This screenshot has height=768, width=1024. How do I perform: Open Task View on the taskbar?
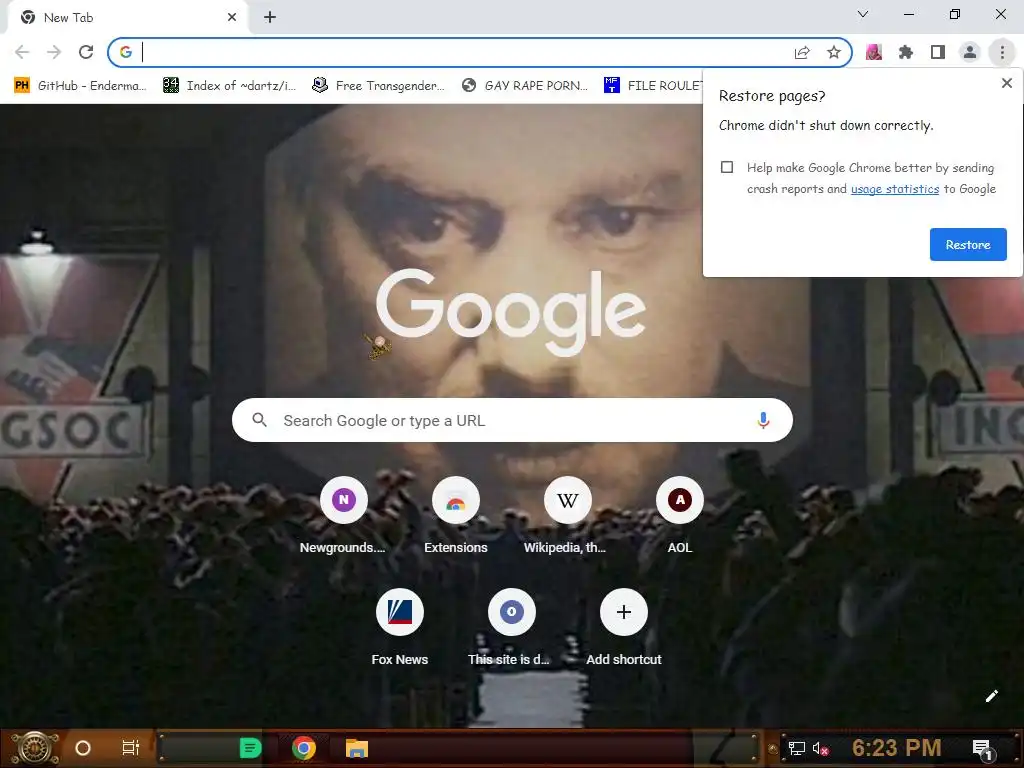131,748
